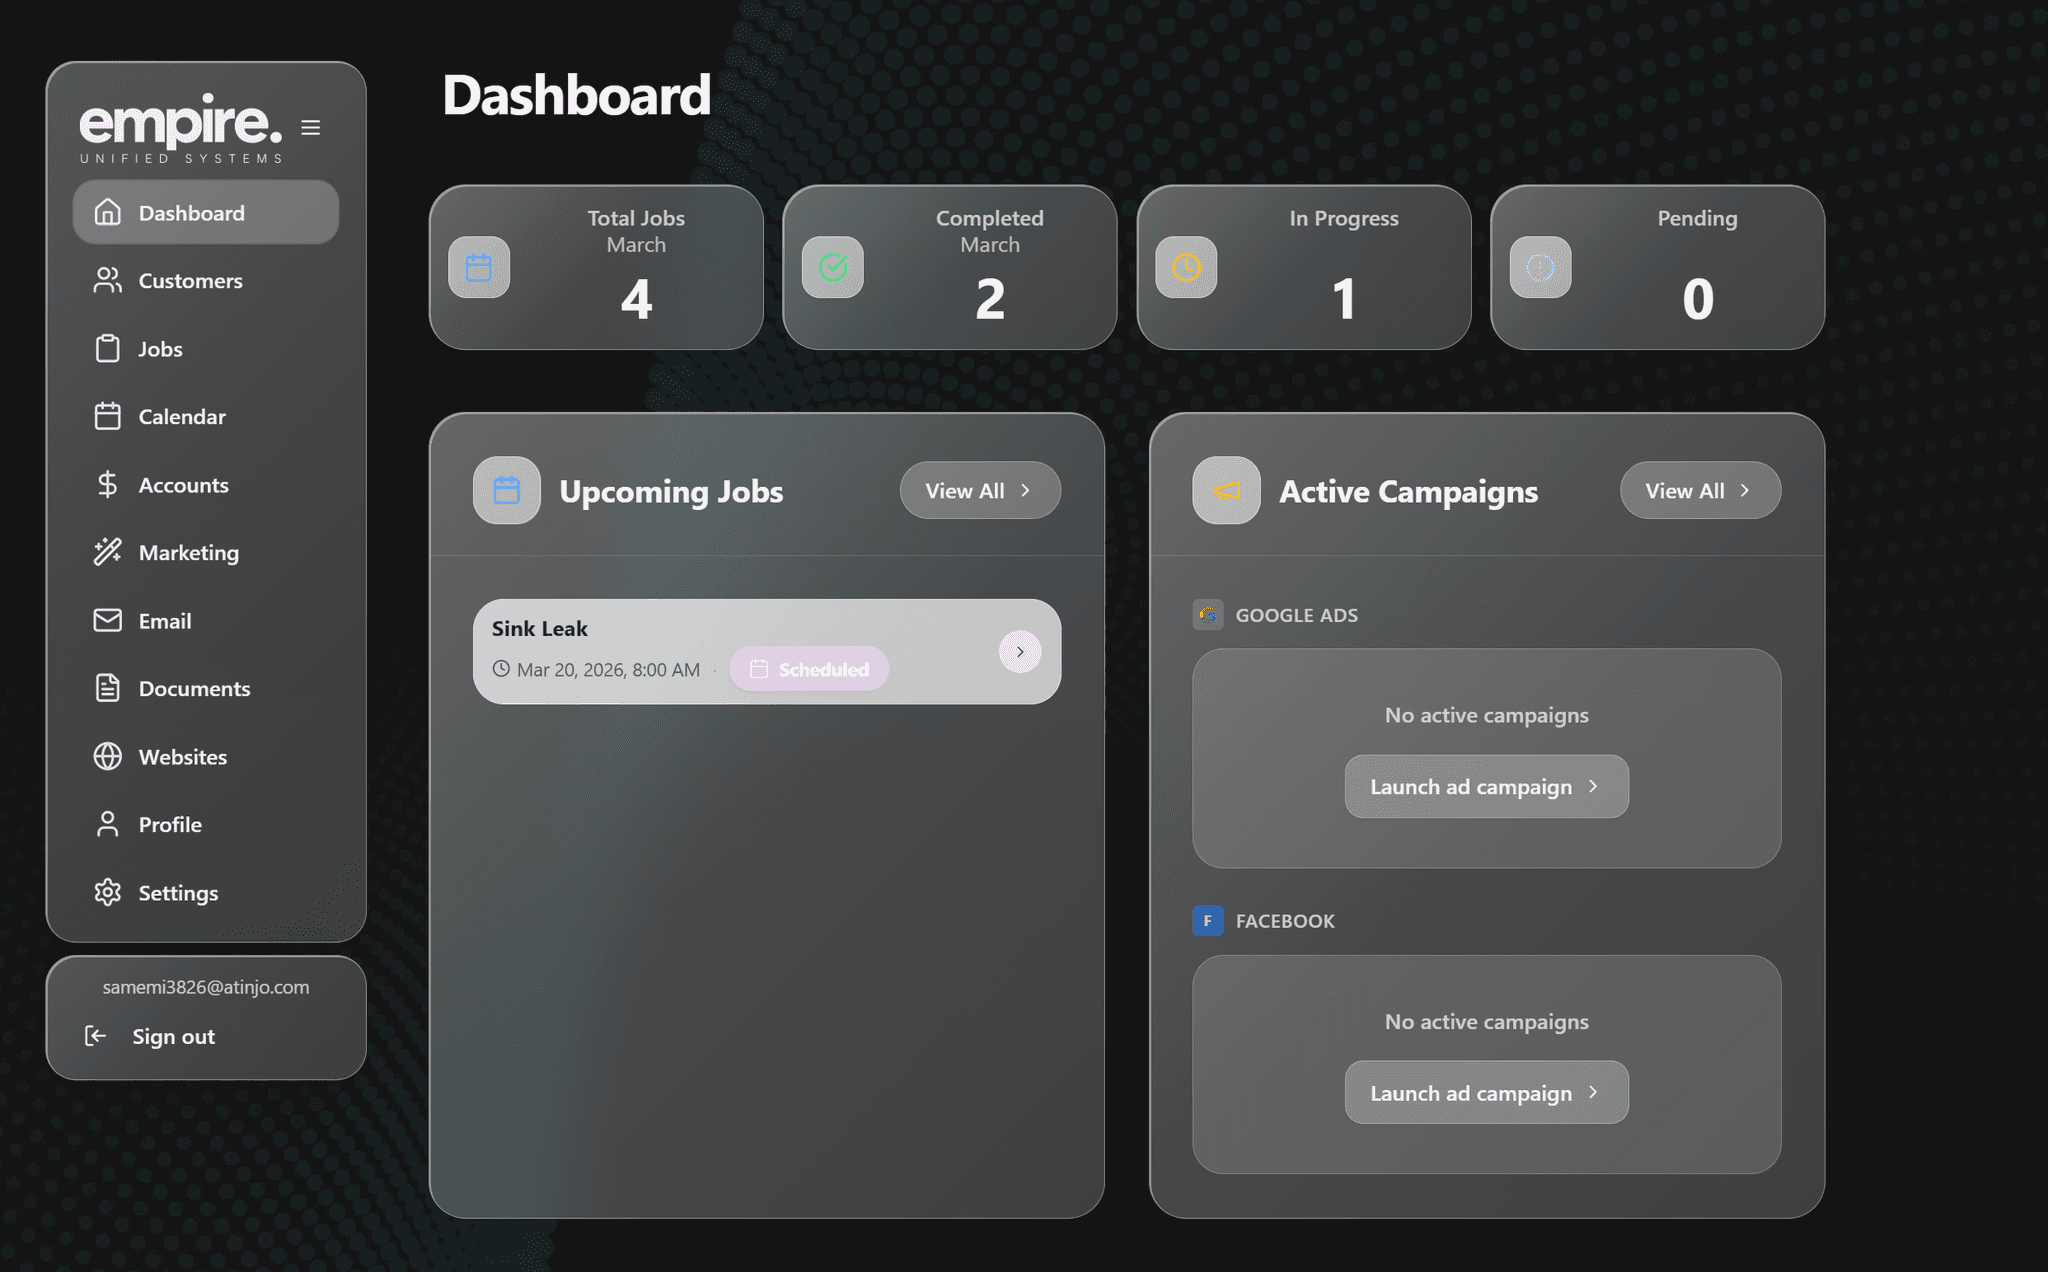Launch ad campaign under Facebook
This screenshot has width=2048, height=1272.
1486,1092
